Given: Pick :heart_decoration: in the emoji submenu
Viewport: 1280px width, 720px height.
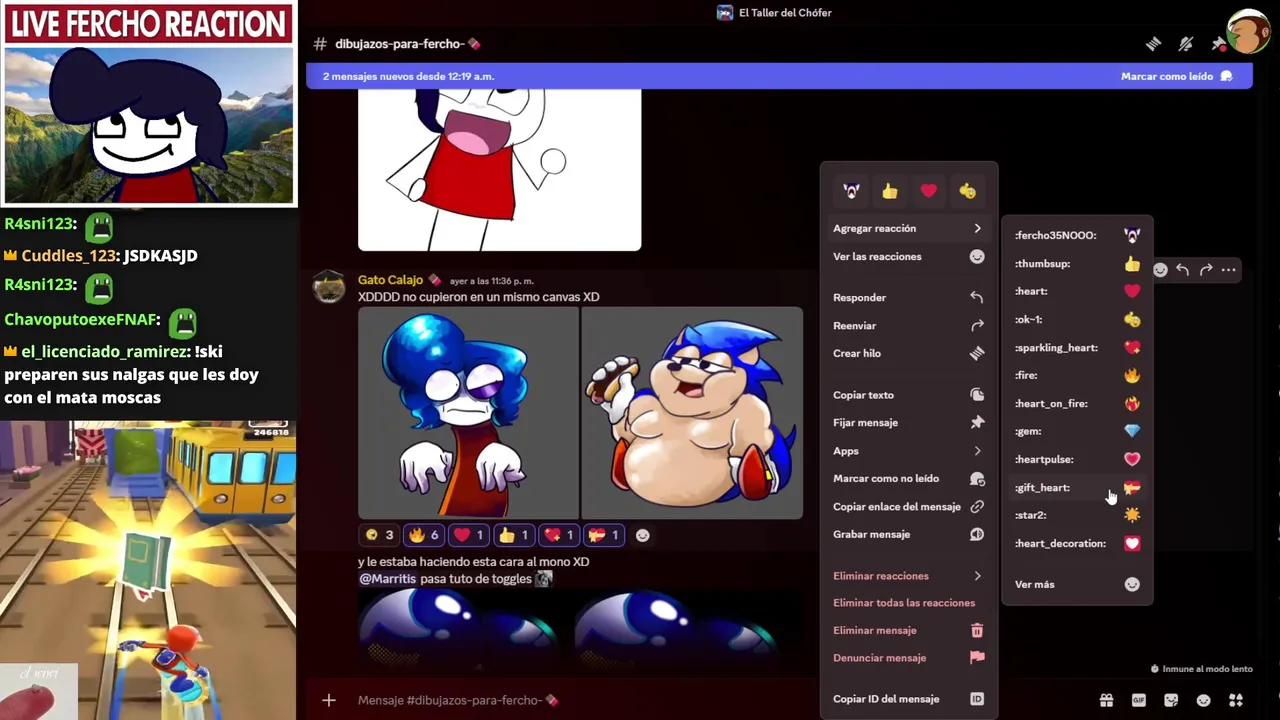Looking at the screenshot, I should click(x=1077, y=543).
